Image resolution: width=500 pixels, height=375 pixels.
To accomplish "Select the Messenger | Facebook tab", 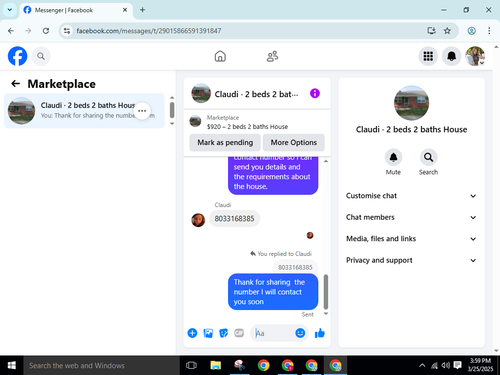I will (76, 10).
